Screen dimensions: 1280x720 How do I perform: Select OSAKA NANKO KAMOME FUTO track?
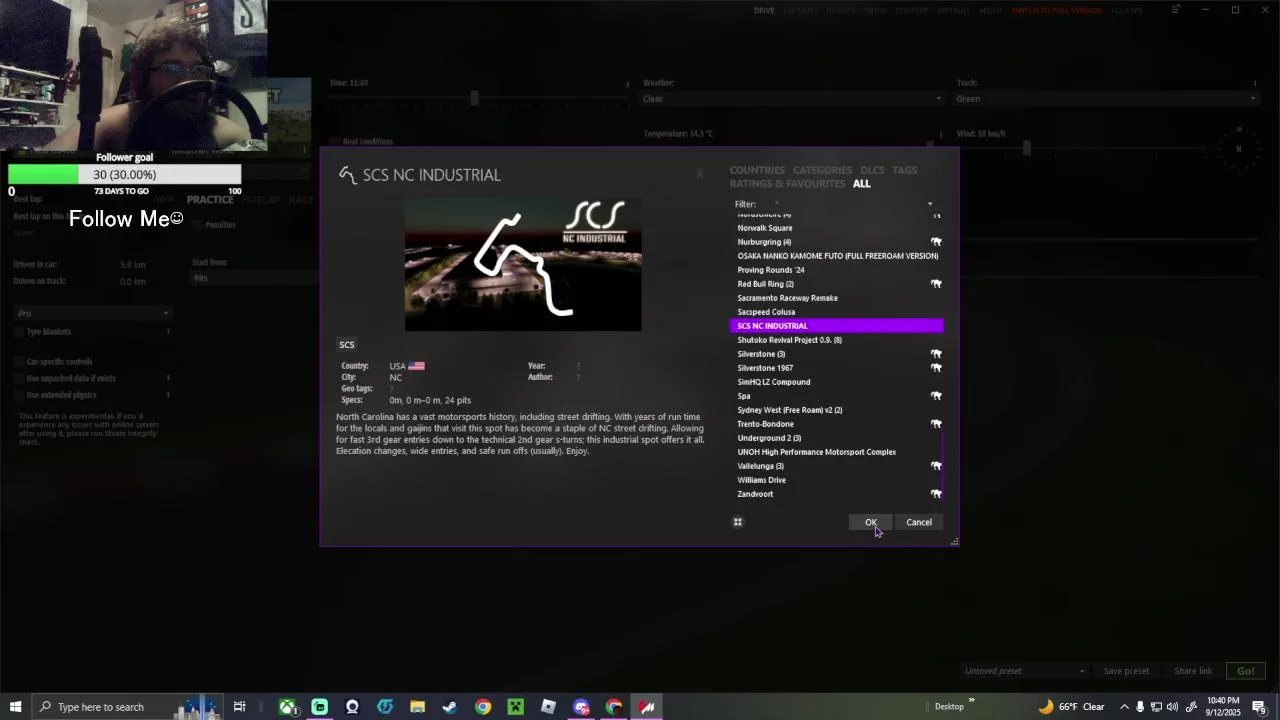click(838, 256)
